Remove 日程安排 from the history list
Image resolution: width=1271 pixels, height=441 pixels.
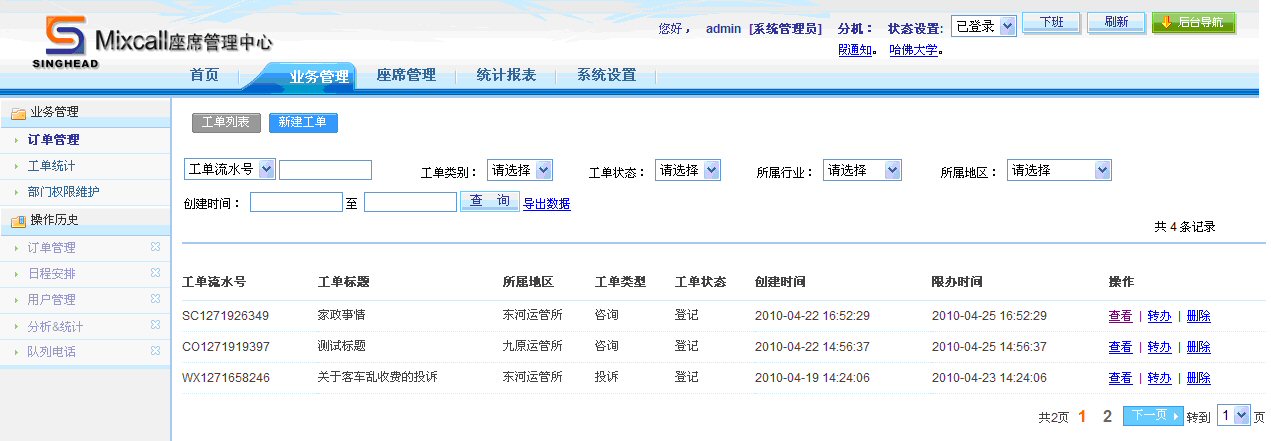[155, 273]
